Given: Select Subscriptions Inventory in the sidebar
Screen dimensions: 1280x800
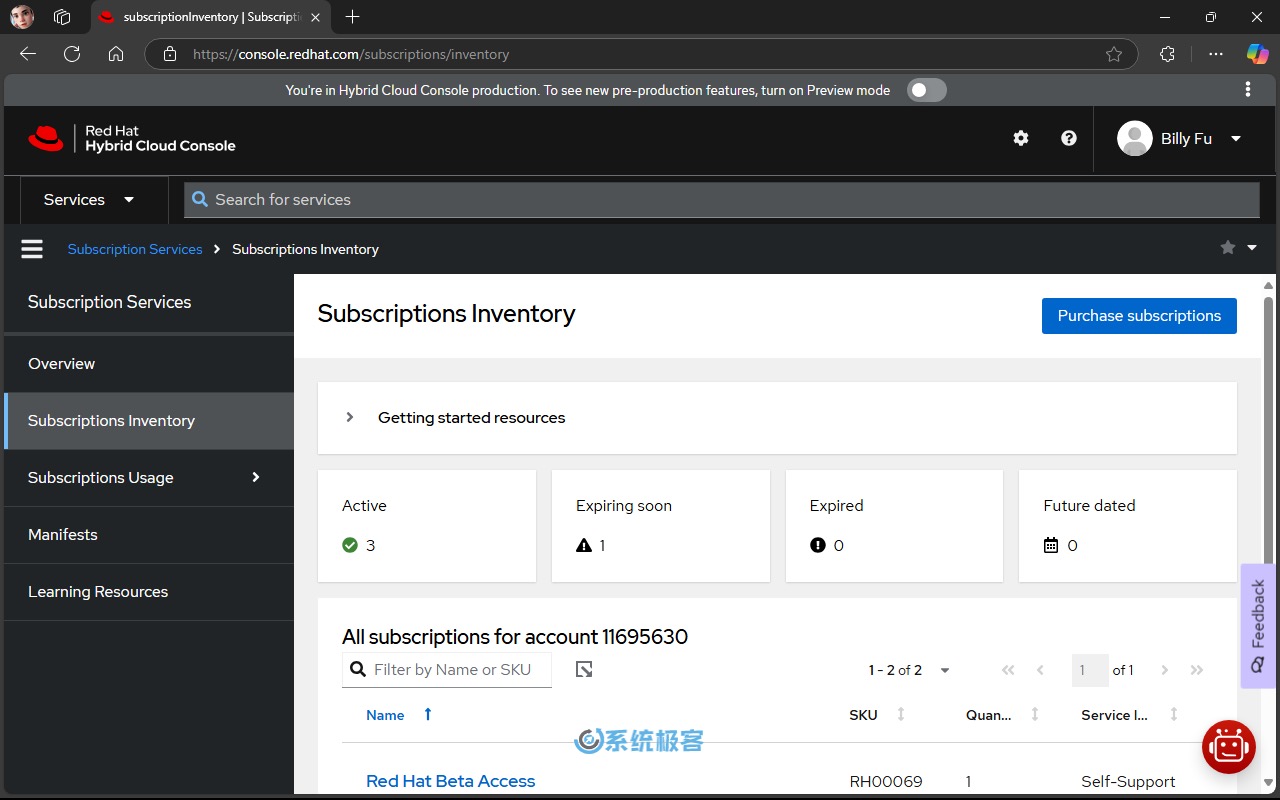Looking at the screenshot, I should [x=149, y=421].
